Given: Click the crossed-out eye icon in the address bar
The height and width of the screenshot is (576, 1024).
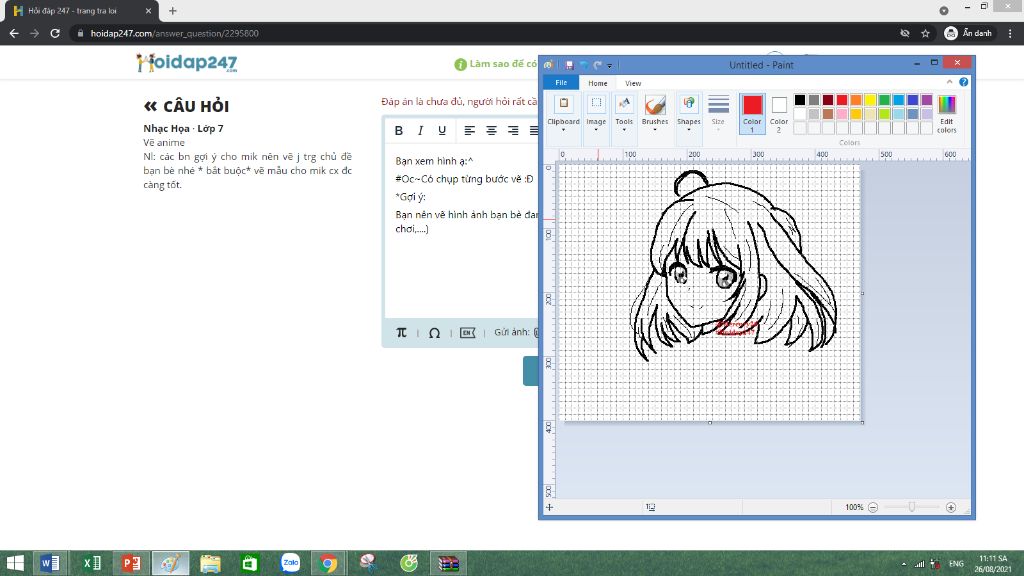Looking at the screenshot, I should click(904, 33).
